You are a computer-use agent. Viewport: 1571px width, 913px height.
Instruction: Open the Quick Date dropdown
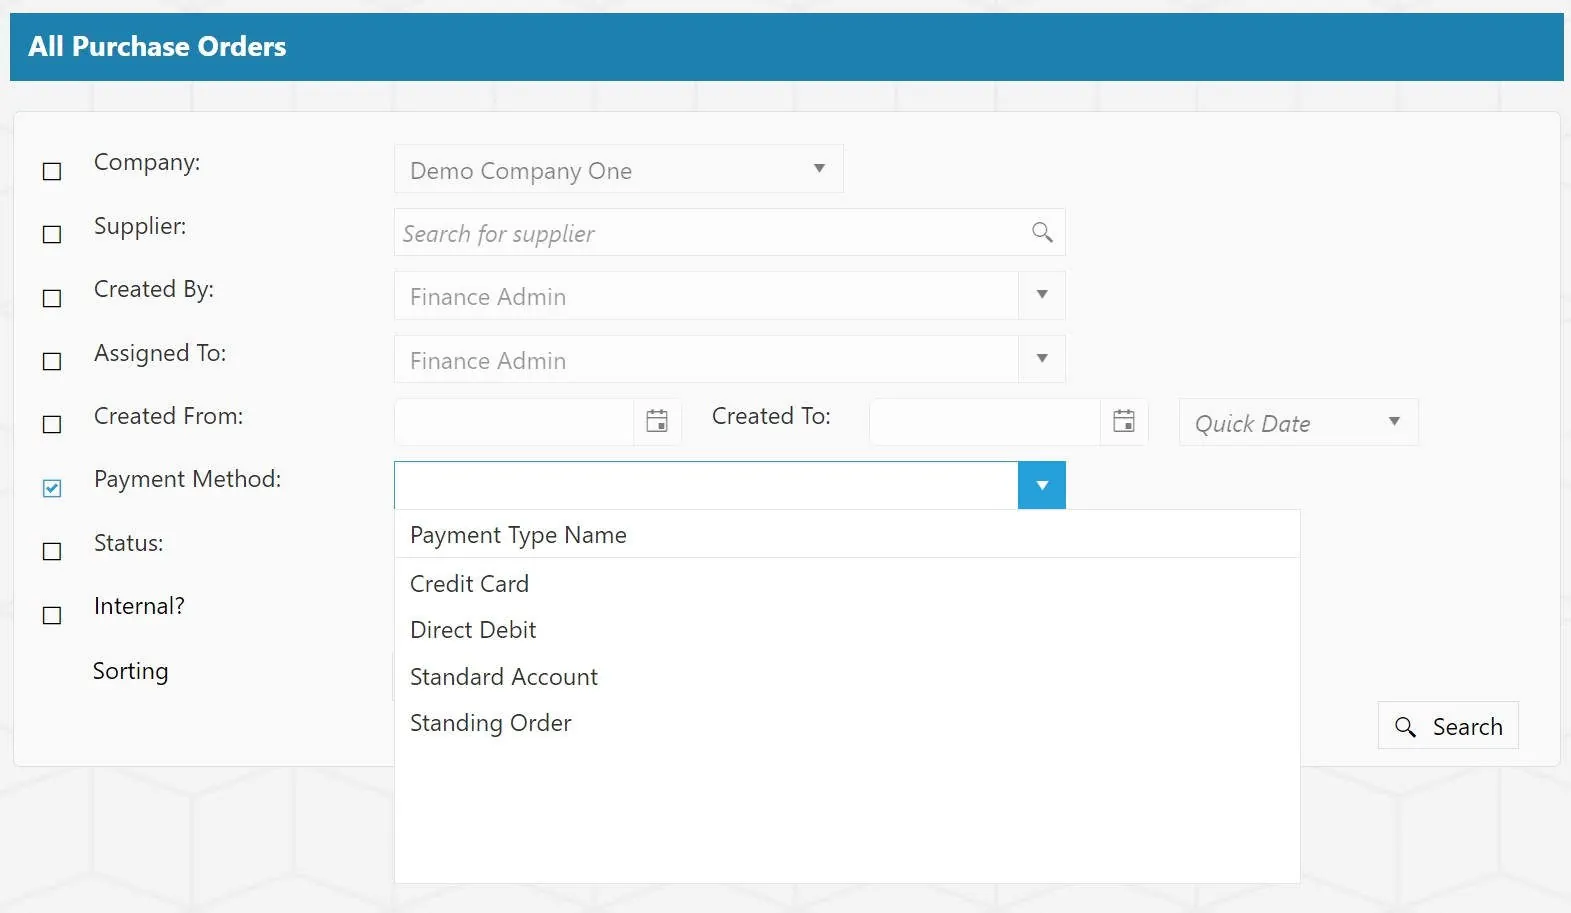coord(1298,422)
